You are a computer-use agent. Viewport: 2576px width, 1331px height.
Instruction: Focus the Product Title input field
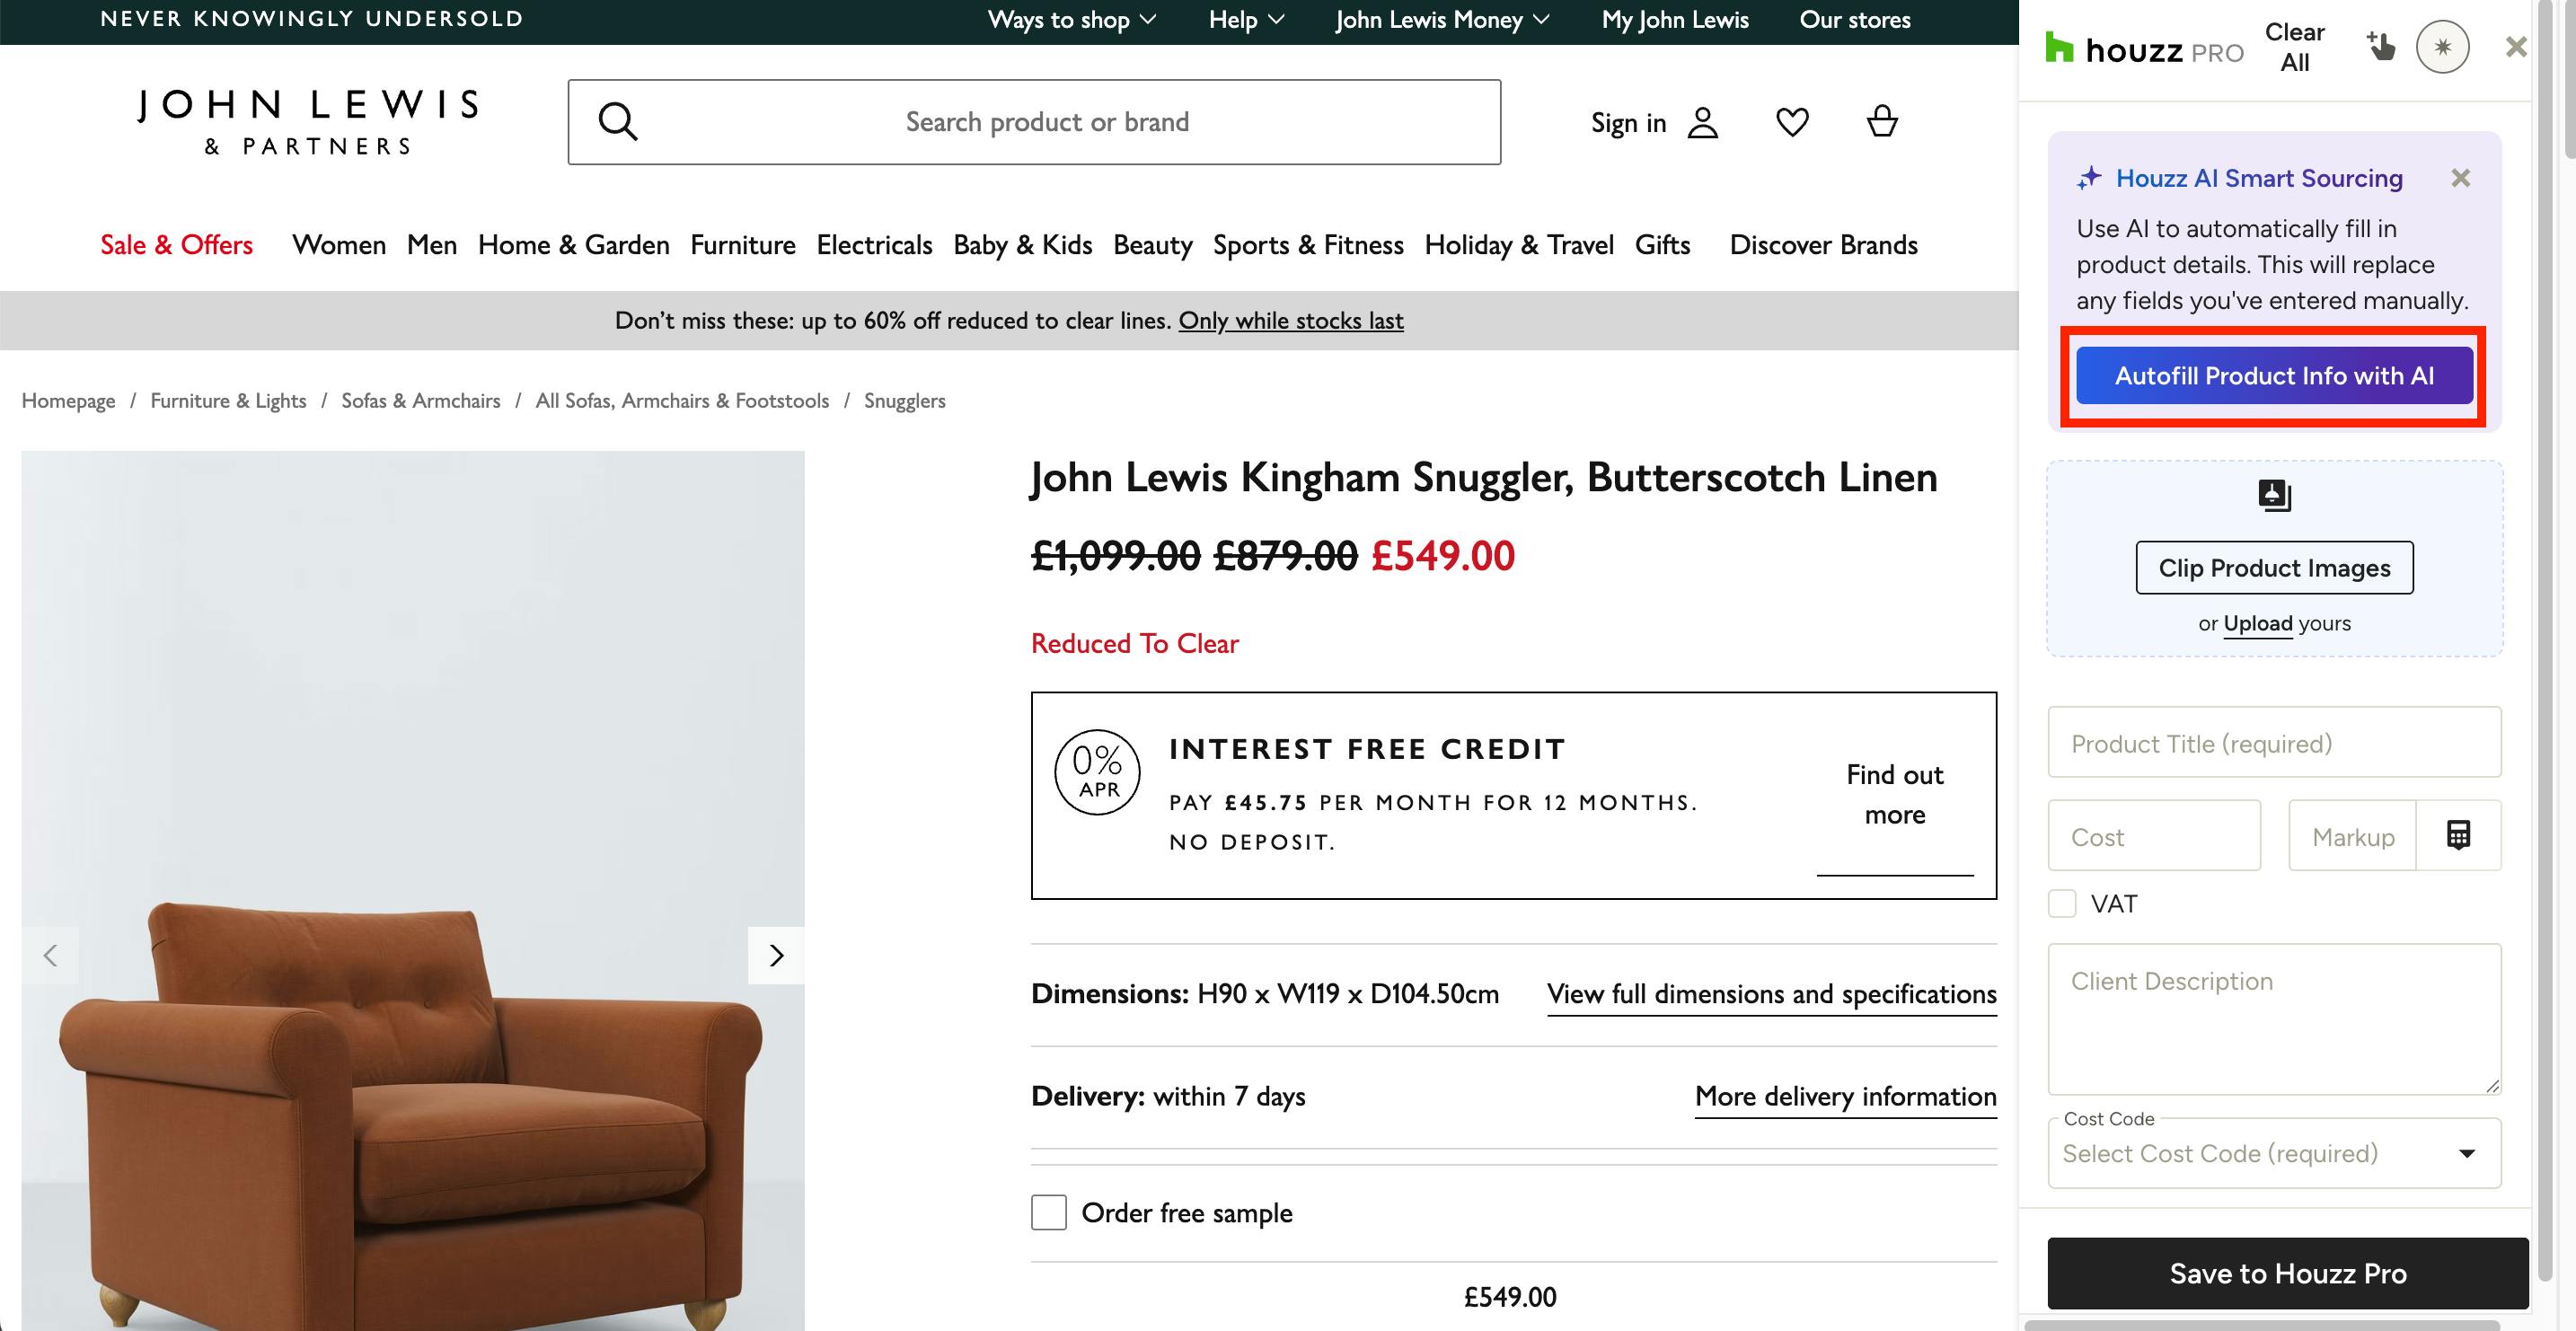click(2274, 742)
